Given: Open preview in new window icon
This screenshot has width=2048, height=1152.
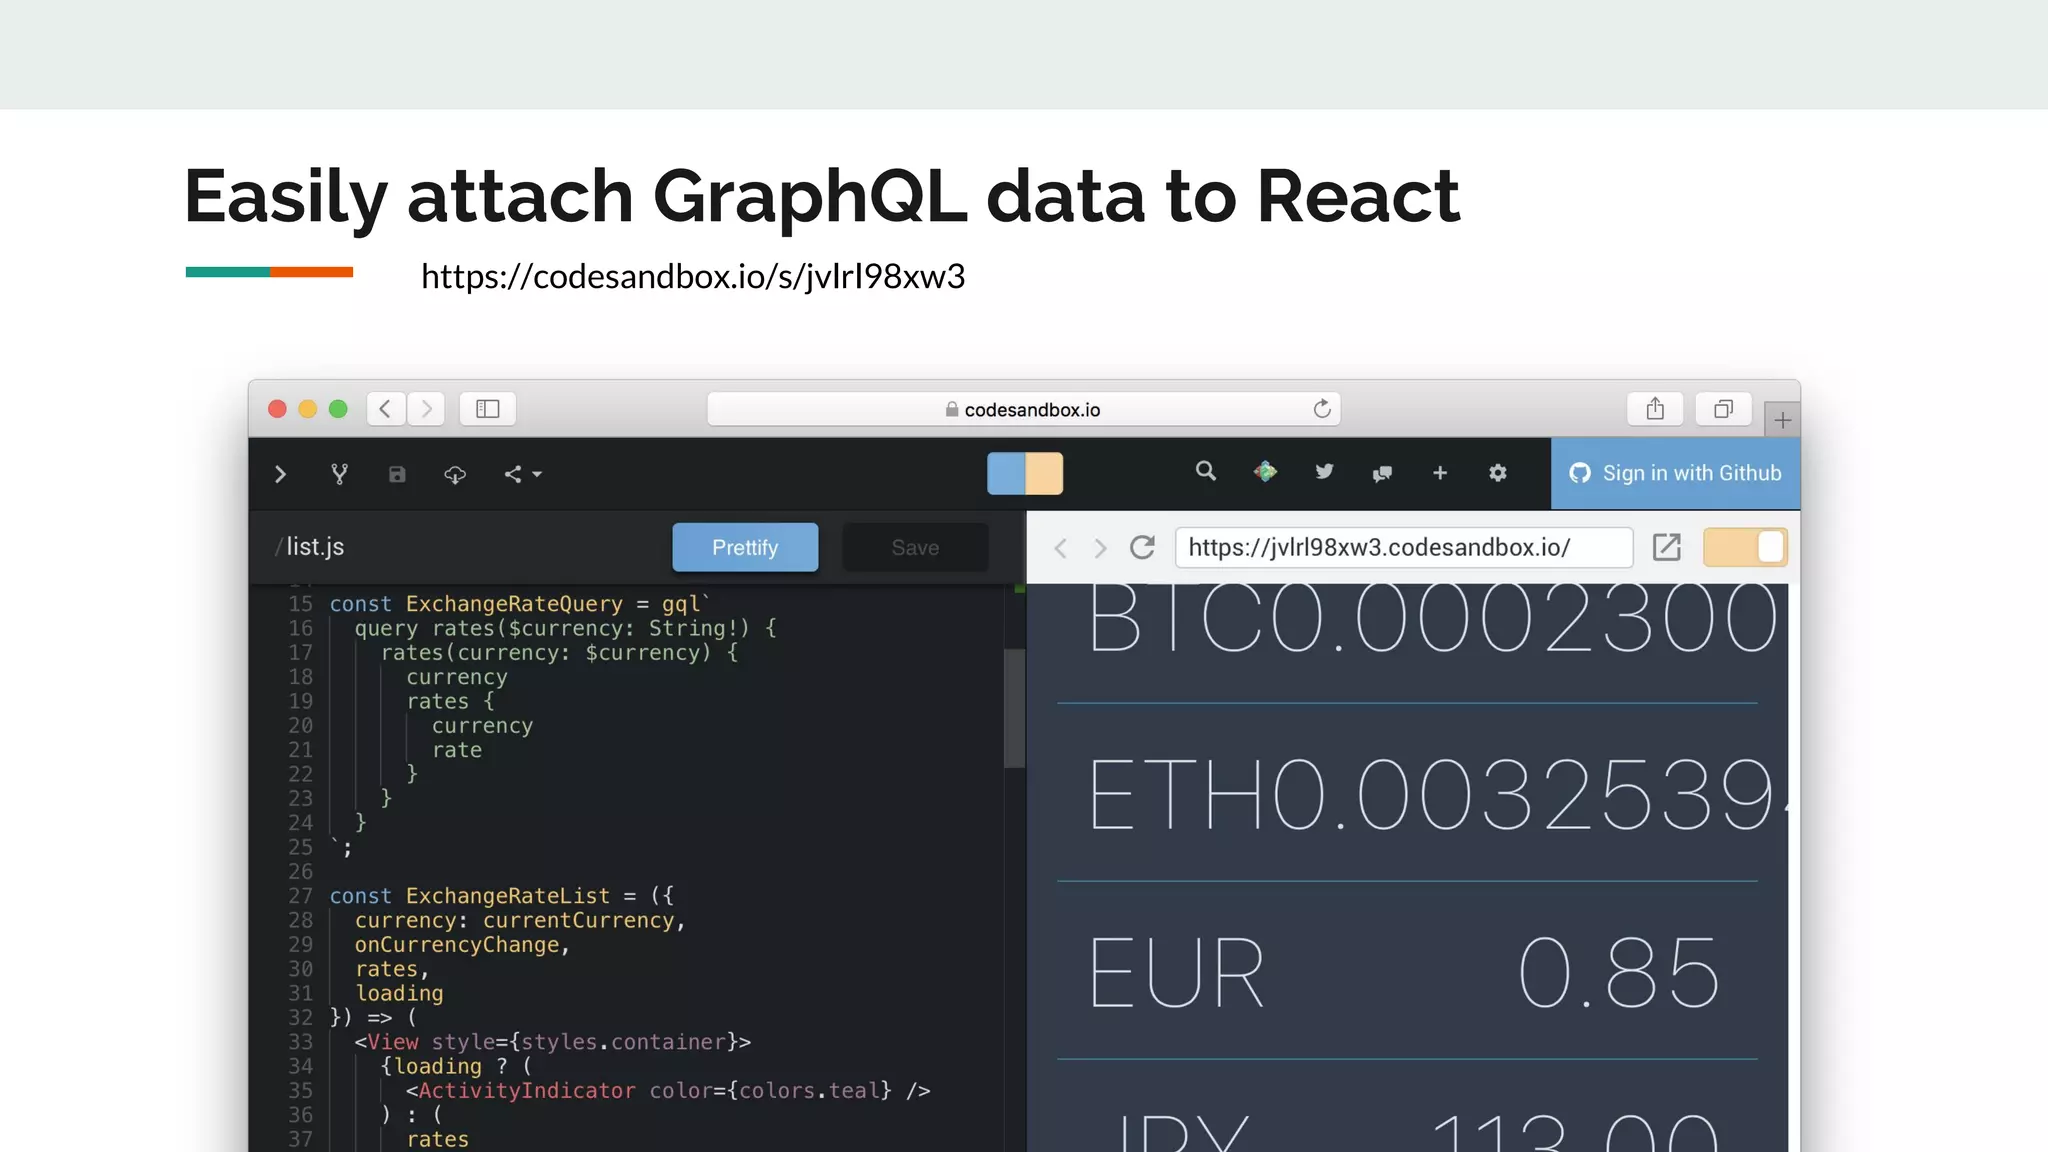Looking at the screenshot, I should click(1667, 547).
